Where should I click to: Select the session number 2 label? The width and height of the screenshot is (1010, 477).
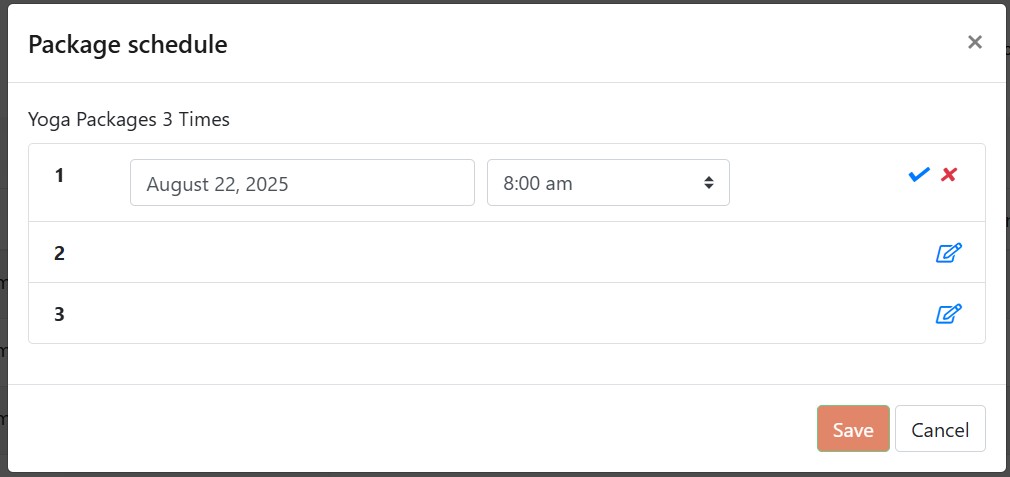coord(59,253)
